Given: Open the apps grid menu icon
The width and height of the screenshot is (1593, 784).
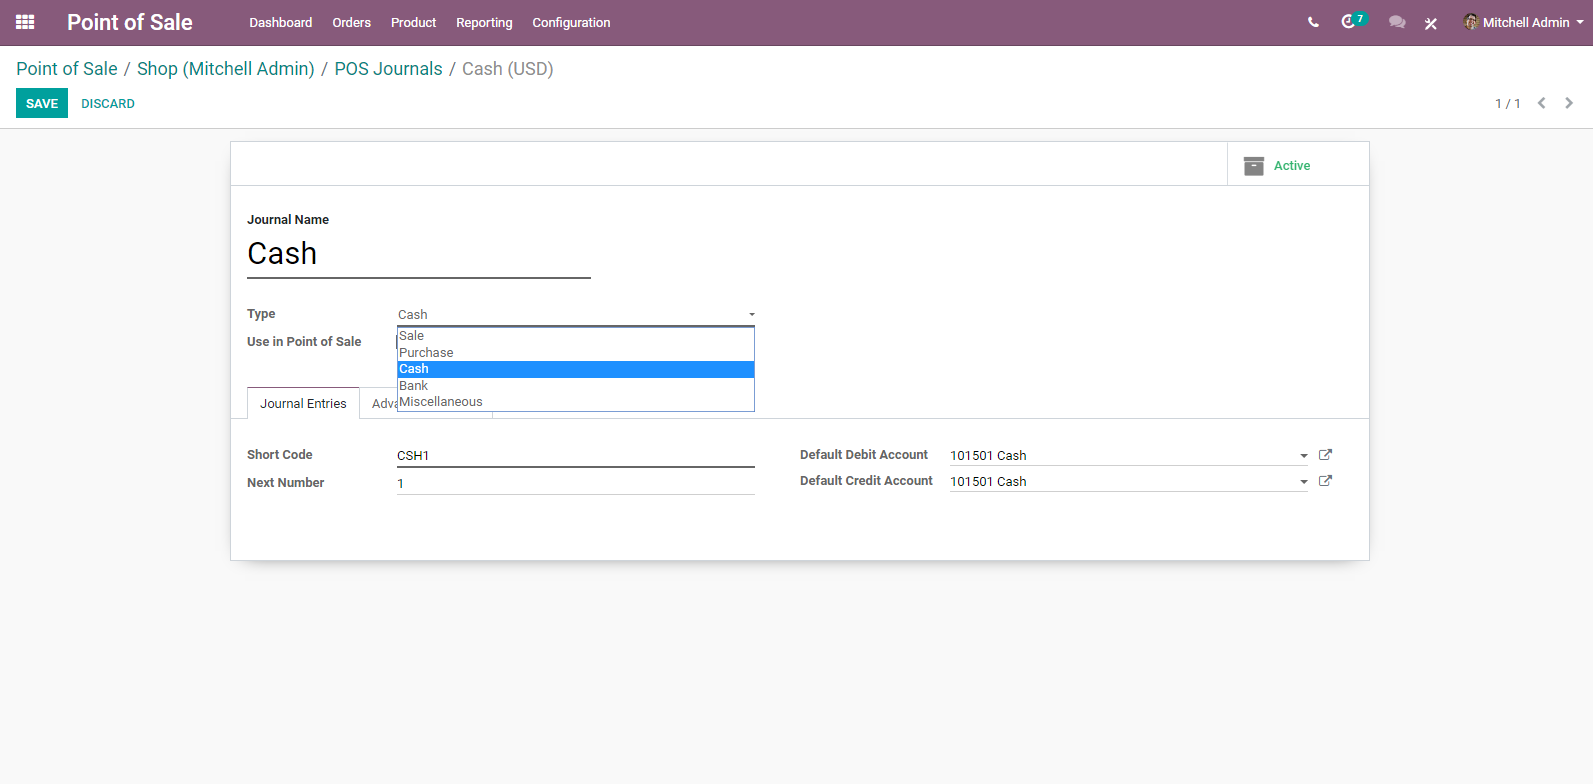Looking at the screenshot, I should [25, 22].
